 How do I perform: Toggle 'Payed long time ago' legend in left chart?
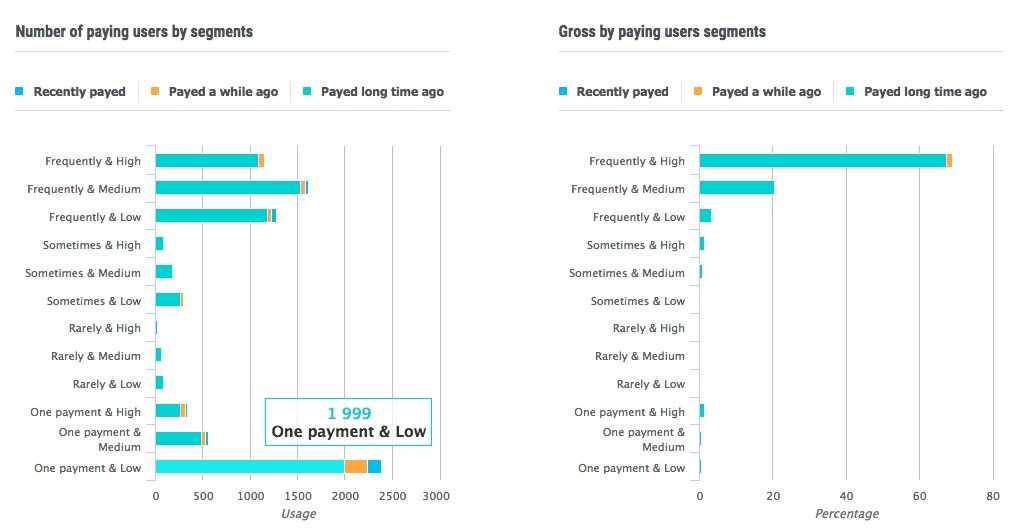coord(373,92)
